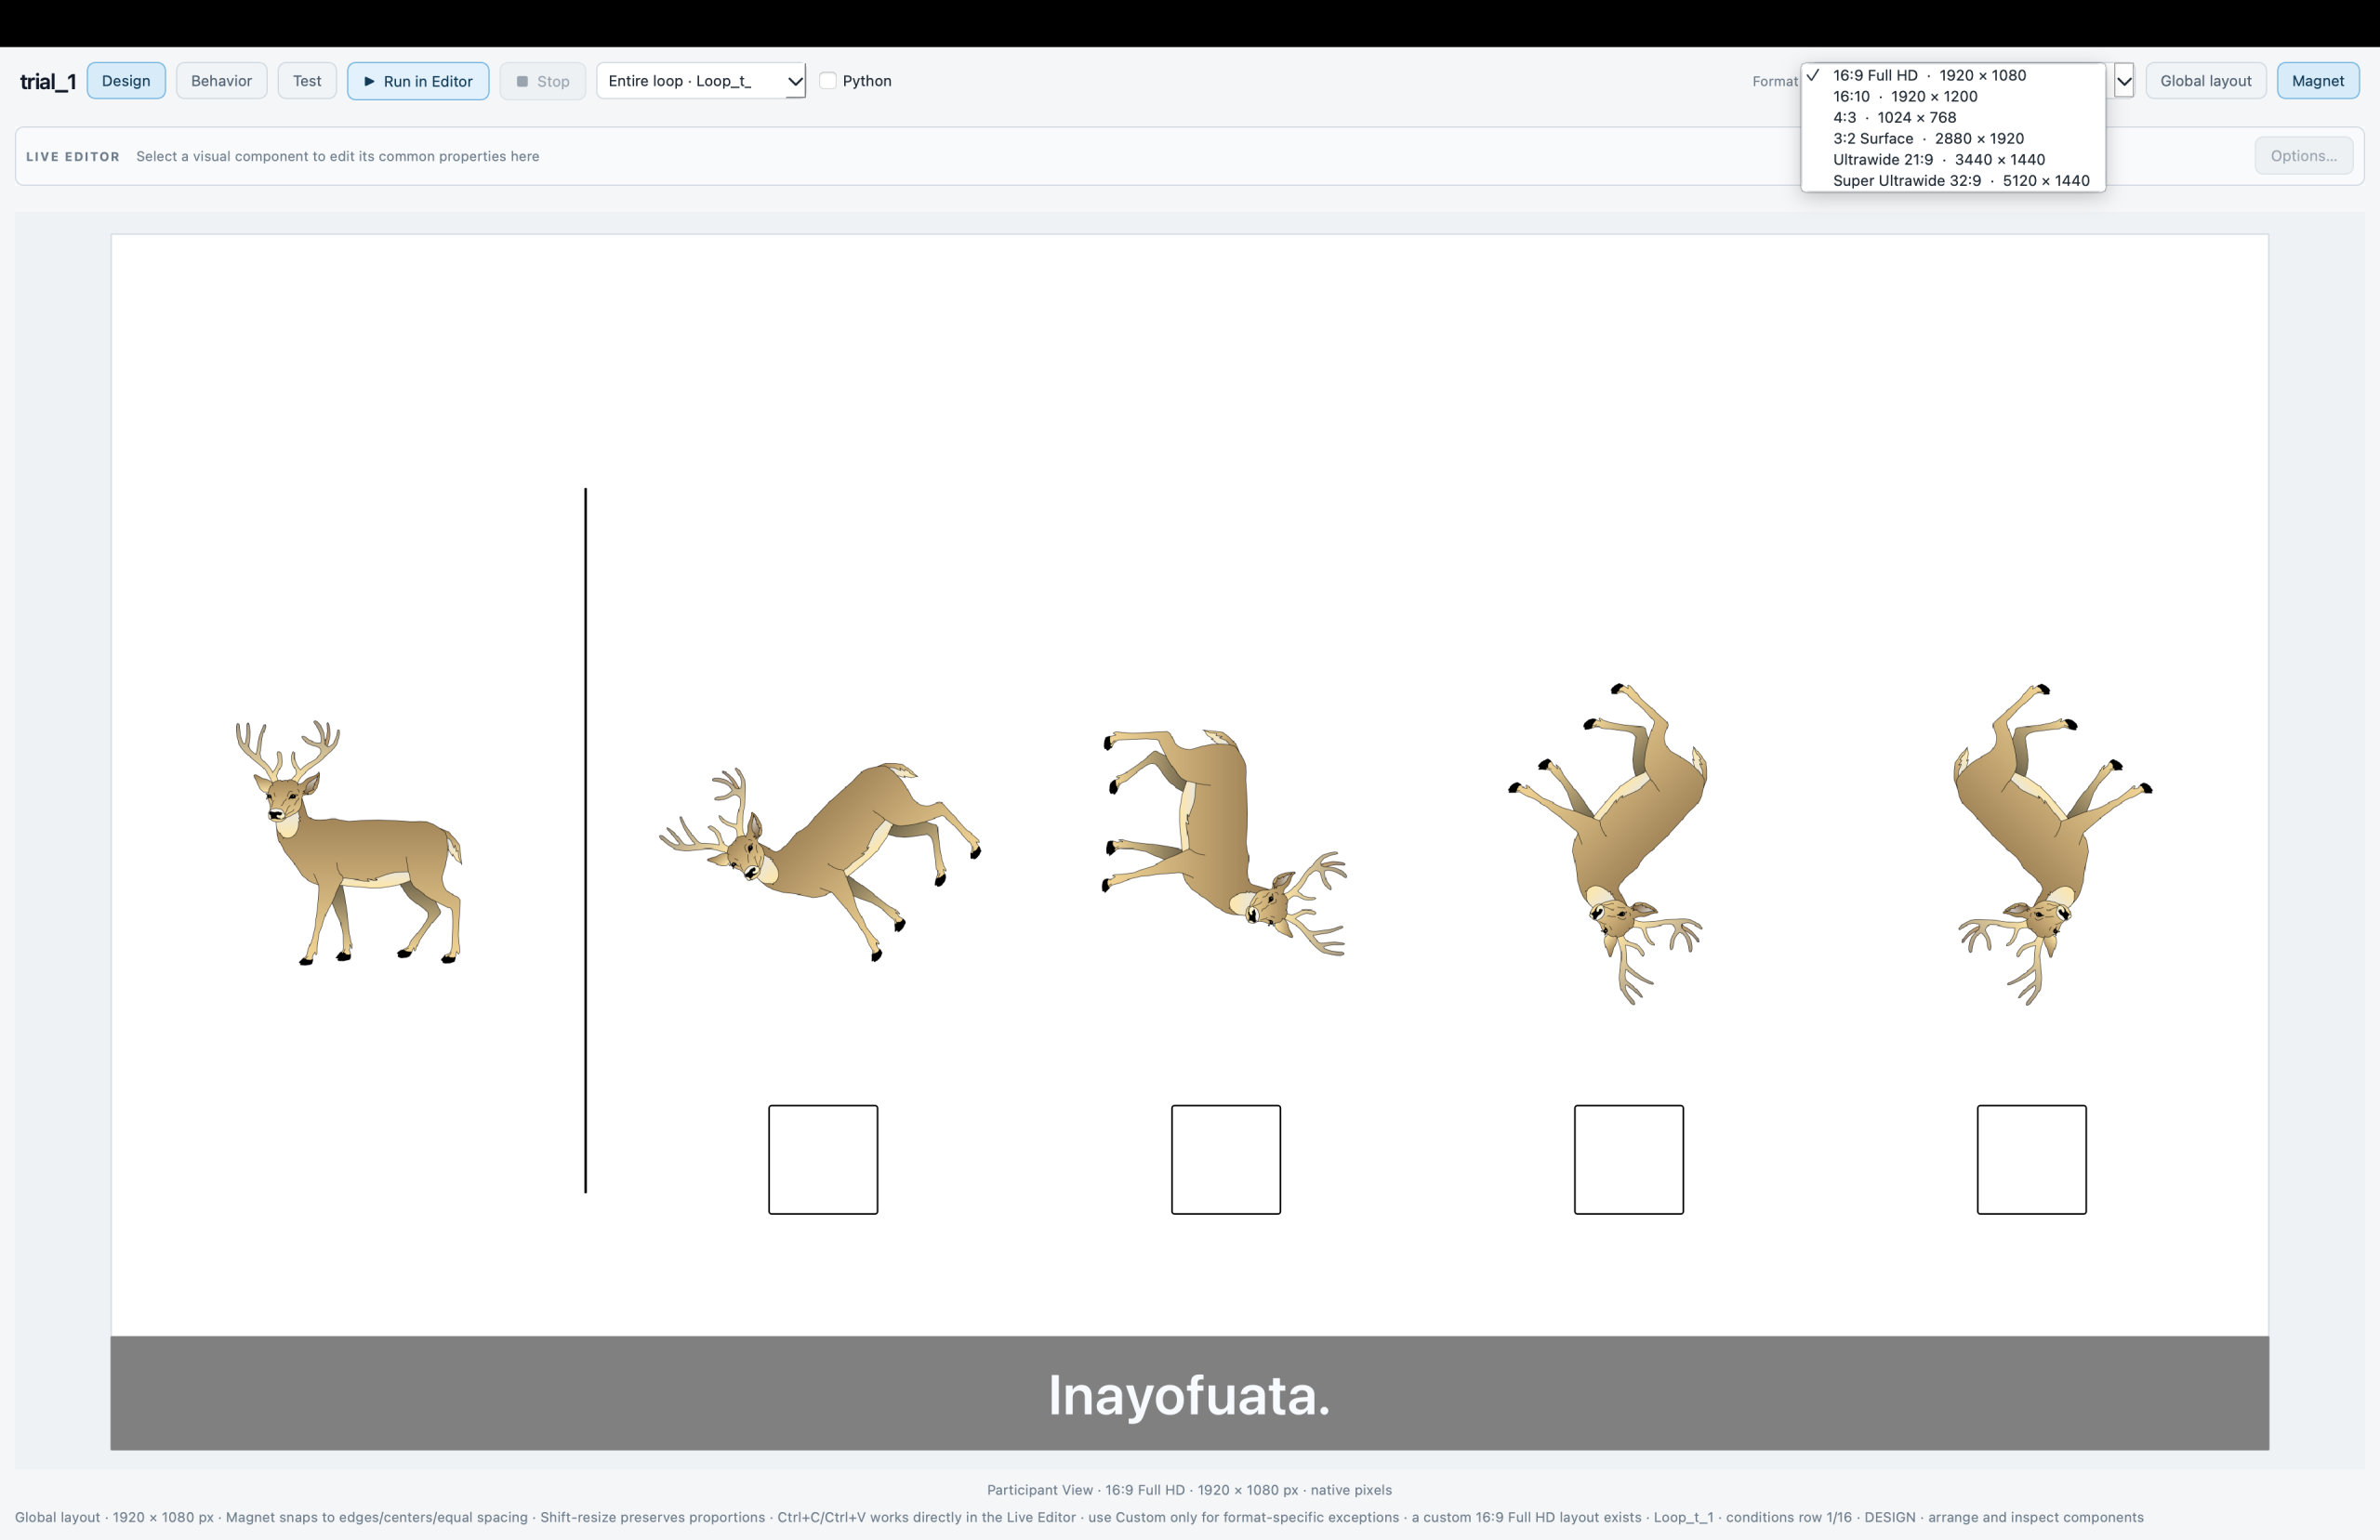This screenshot has height=1540, width=2380.
Task: Click Run in Editor button
Action: 418,81
